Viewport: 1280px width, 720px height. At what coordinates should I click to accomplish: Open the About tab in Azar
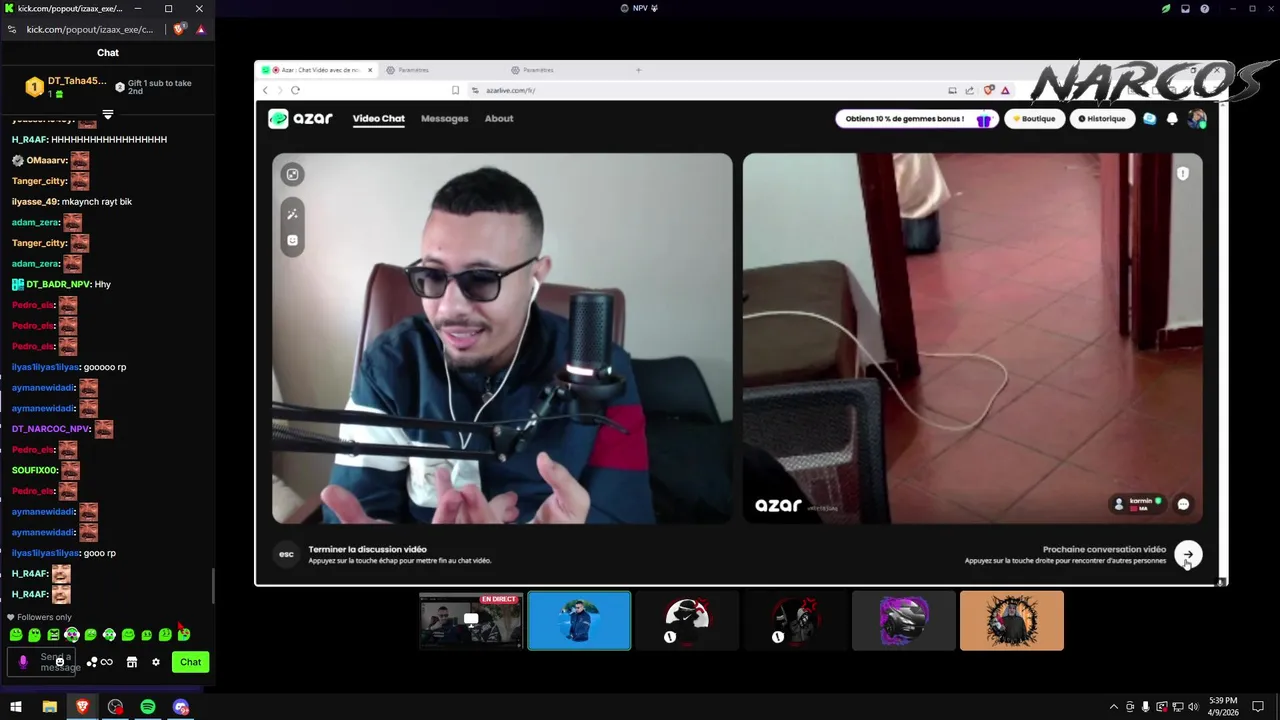[499, 118]
